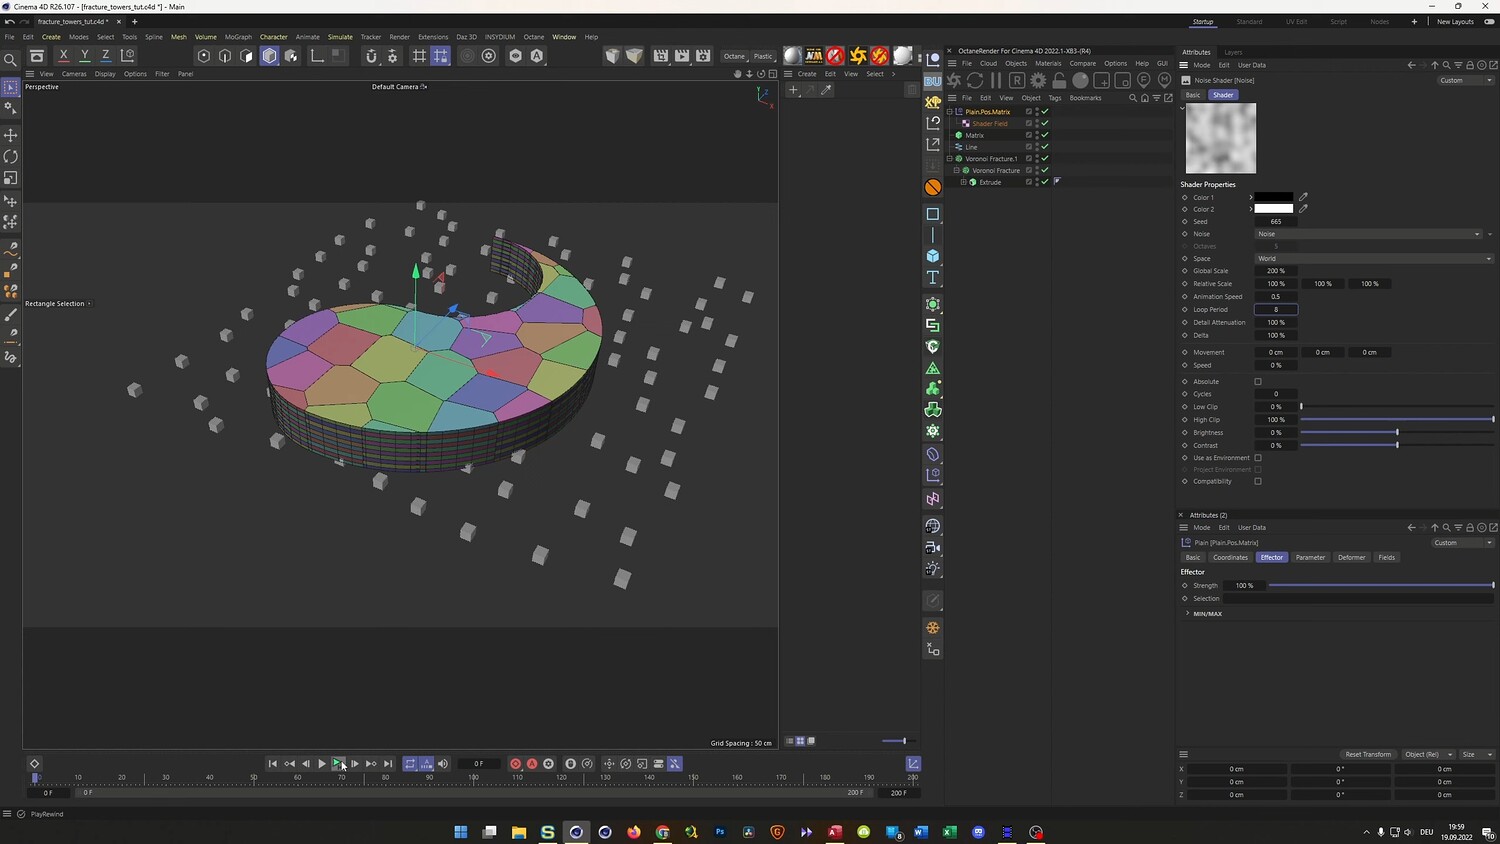Open Custom dropdown in Plain effector attributes
Image resolution: width=1500 pixels, height=844 pixels.
[1462, 543]
